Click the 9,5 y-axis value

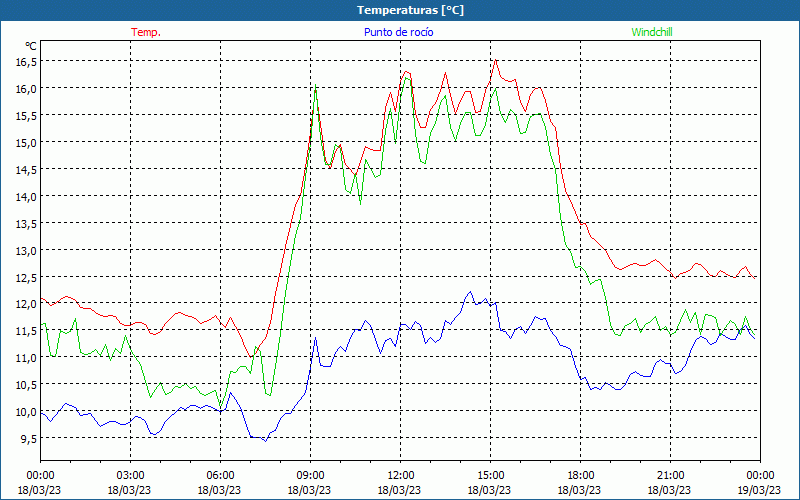coord(28,439)
